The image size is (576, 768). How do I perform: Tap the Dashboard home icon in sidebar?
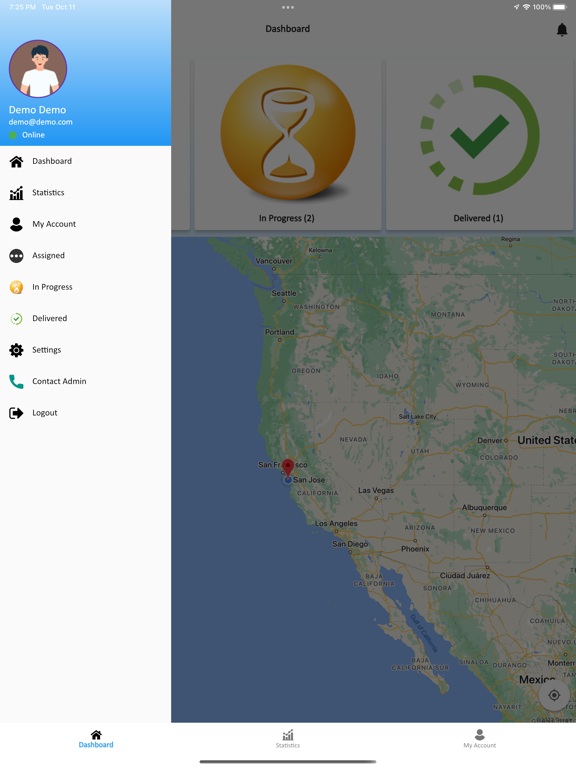tap(16, 161)
